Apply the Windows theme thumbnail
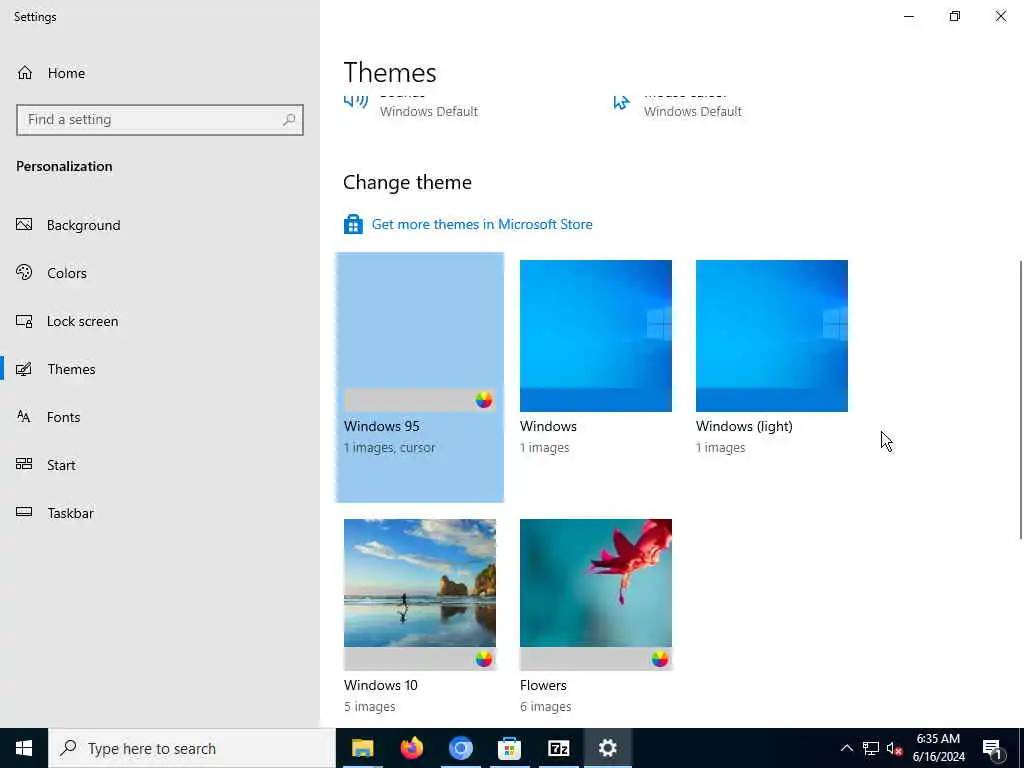Image resolution: width=1024 pixels, height=768 pixels. tap(596, 336)
